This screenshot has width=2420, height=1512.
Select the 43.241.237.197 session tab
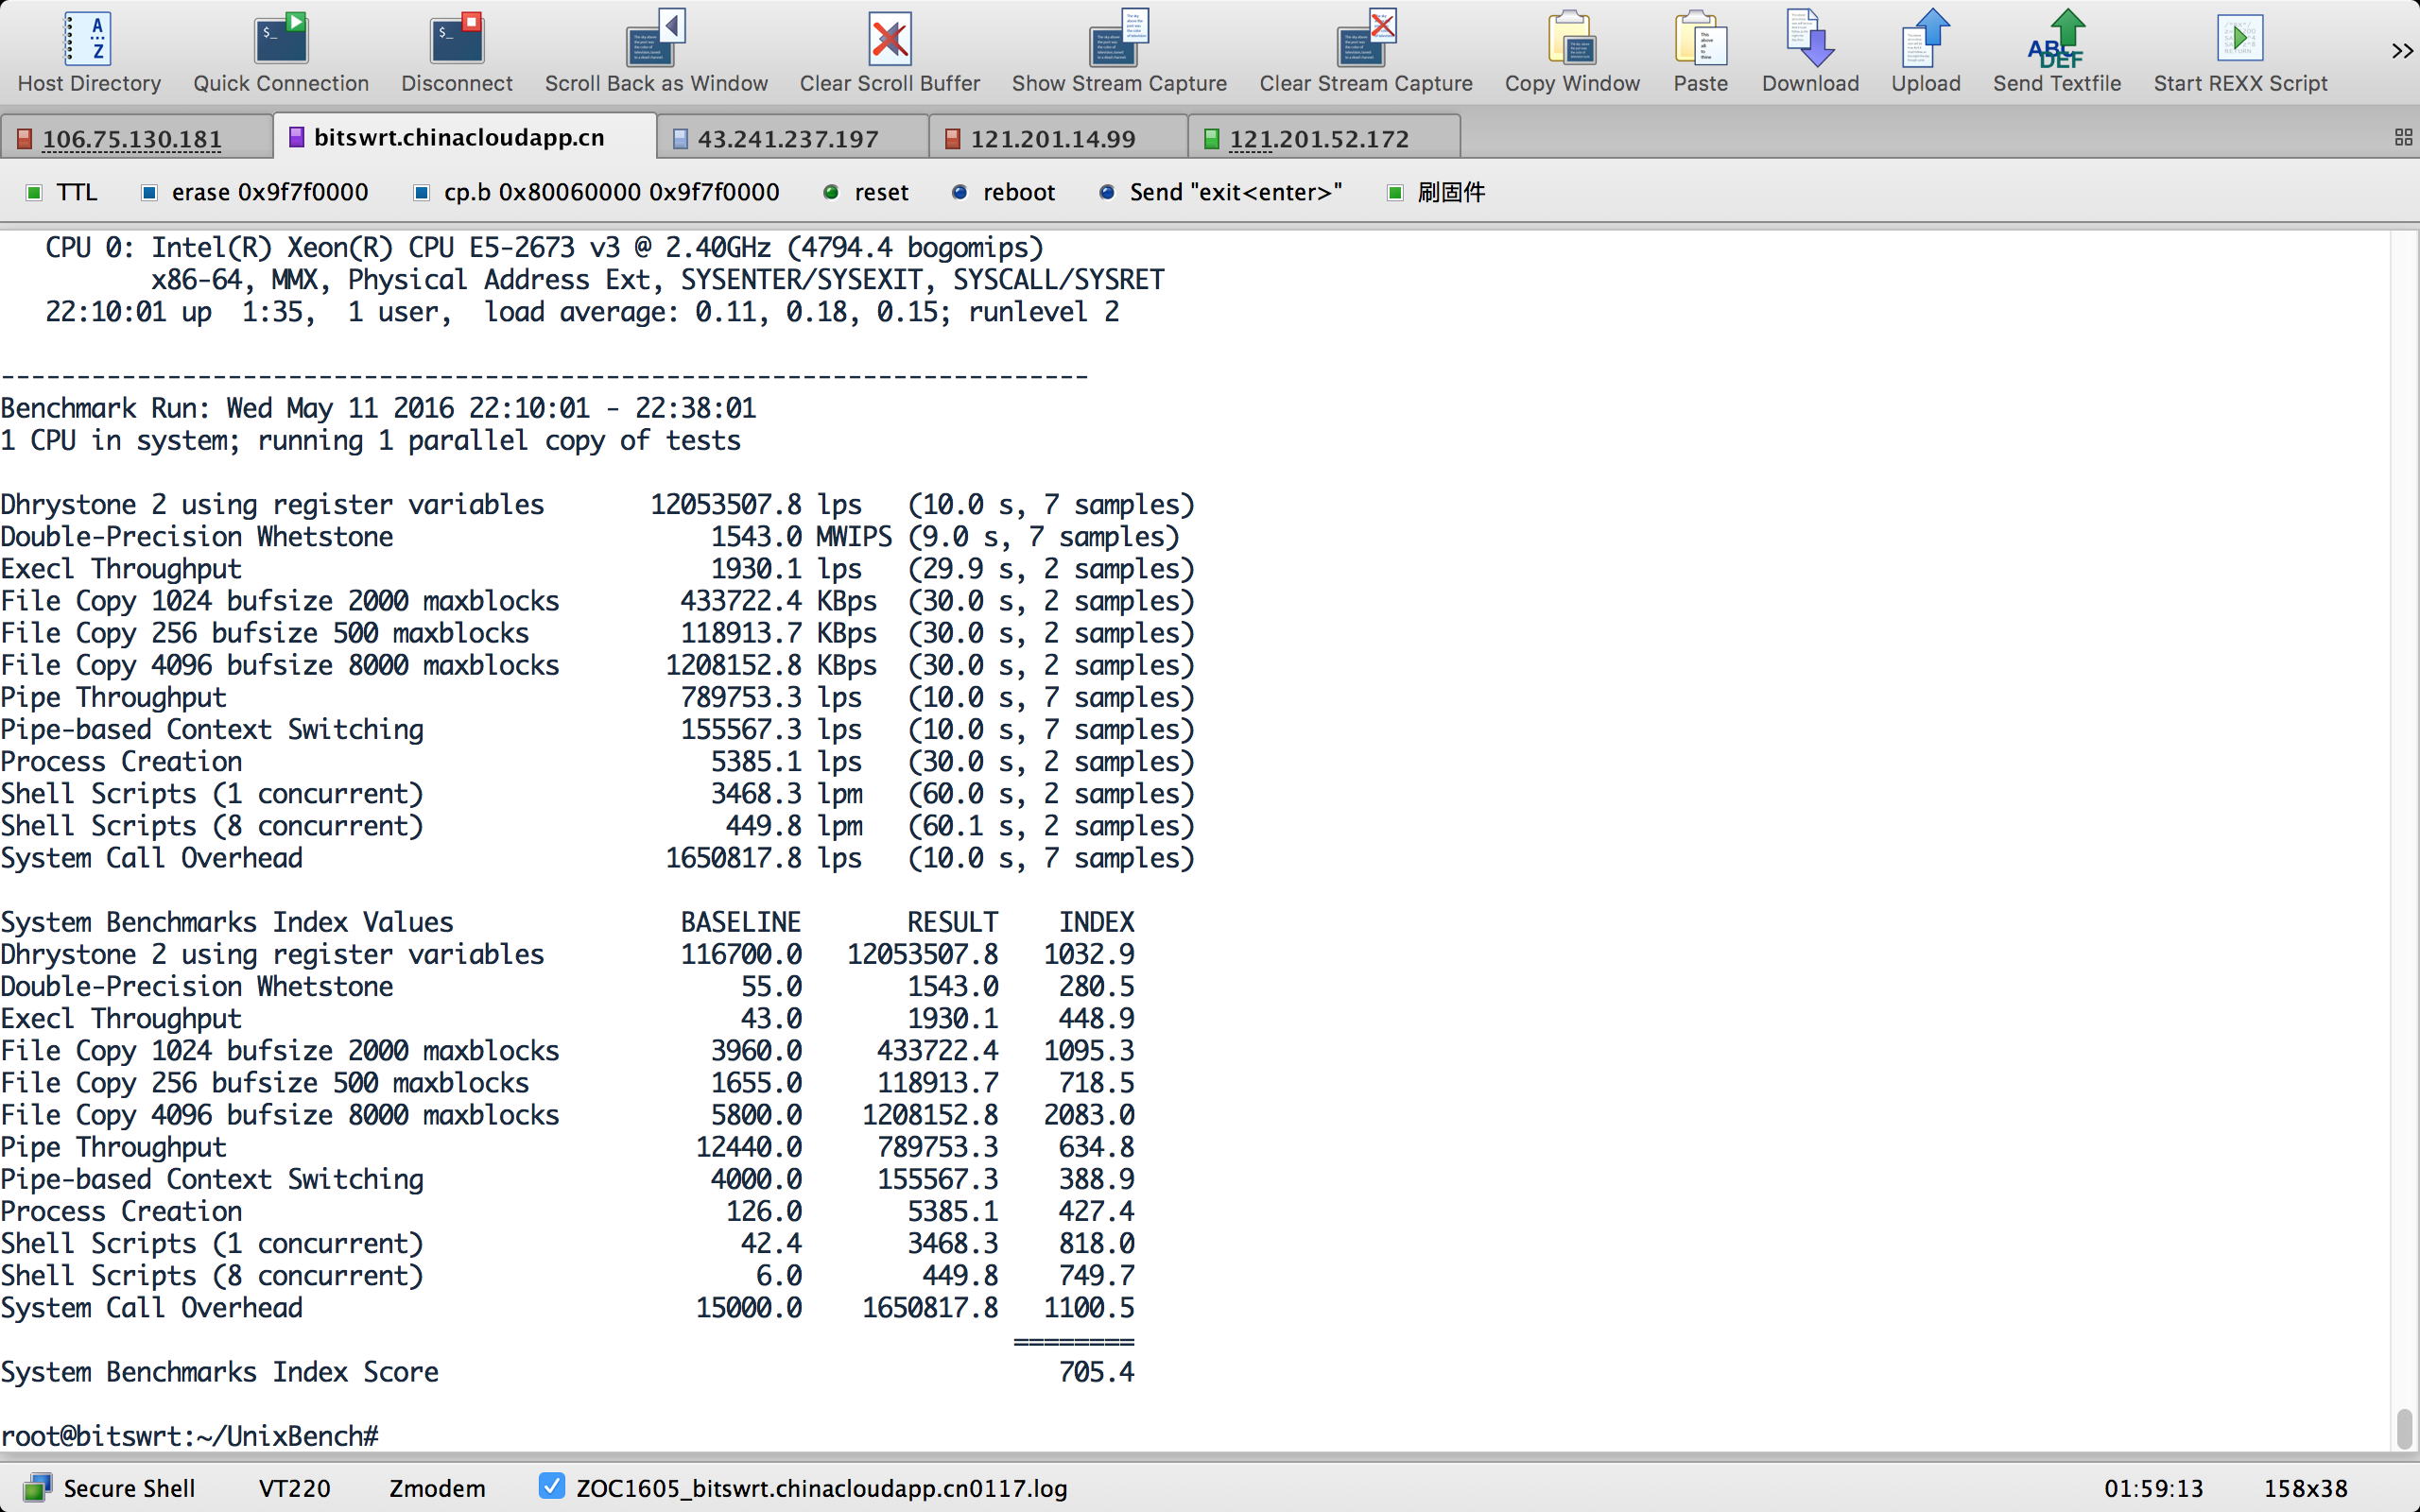tap(787, 139)
